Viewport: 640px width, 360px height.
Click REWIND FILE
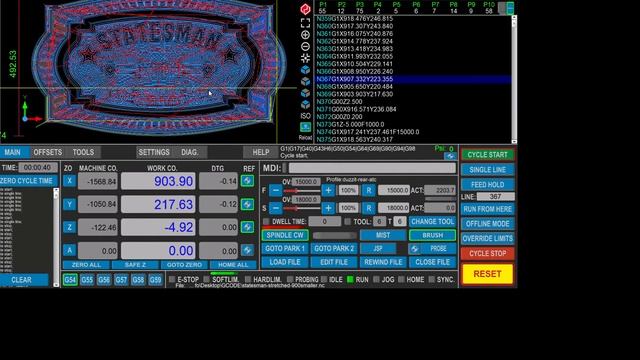pos(383,262)
